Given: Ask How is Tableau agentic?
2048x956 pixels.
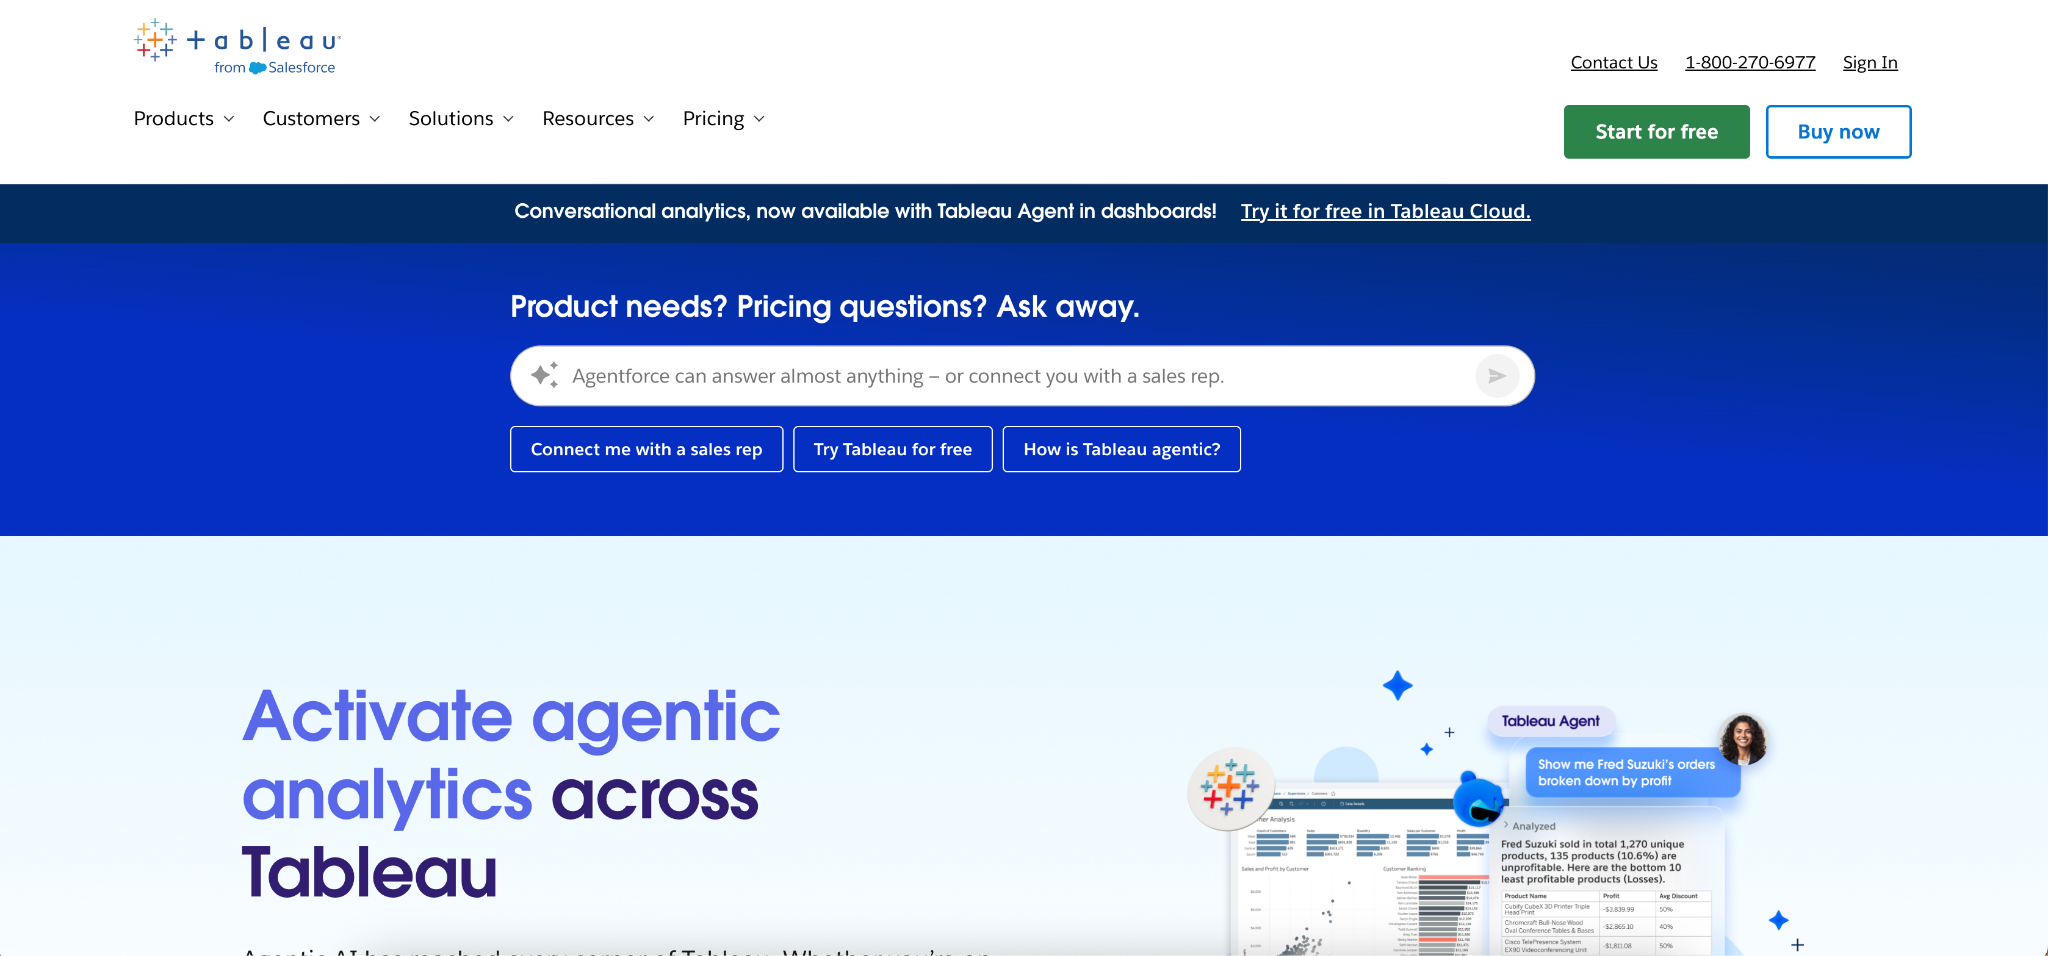Looking at the screenshot, I should [1122, 449].
